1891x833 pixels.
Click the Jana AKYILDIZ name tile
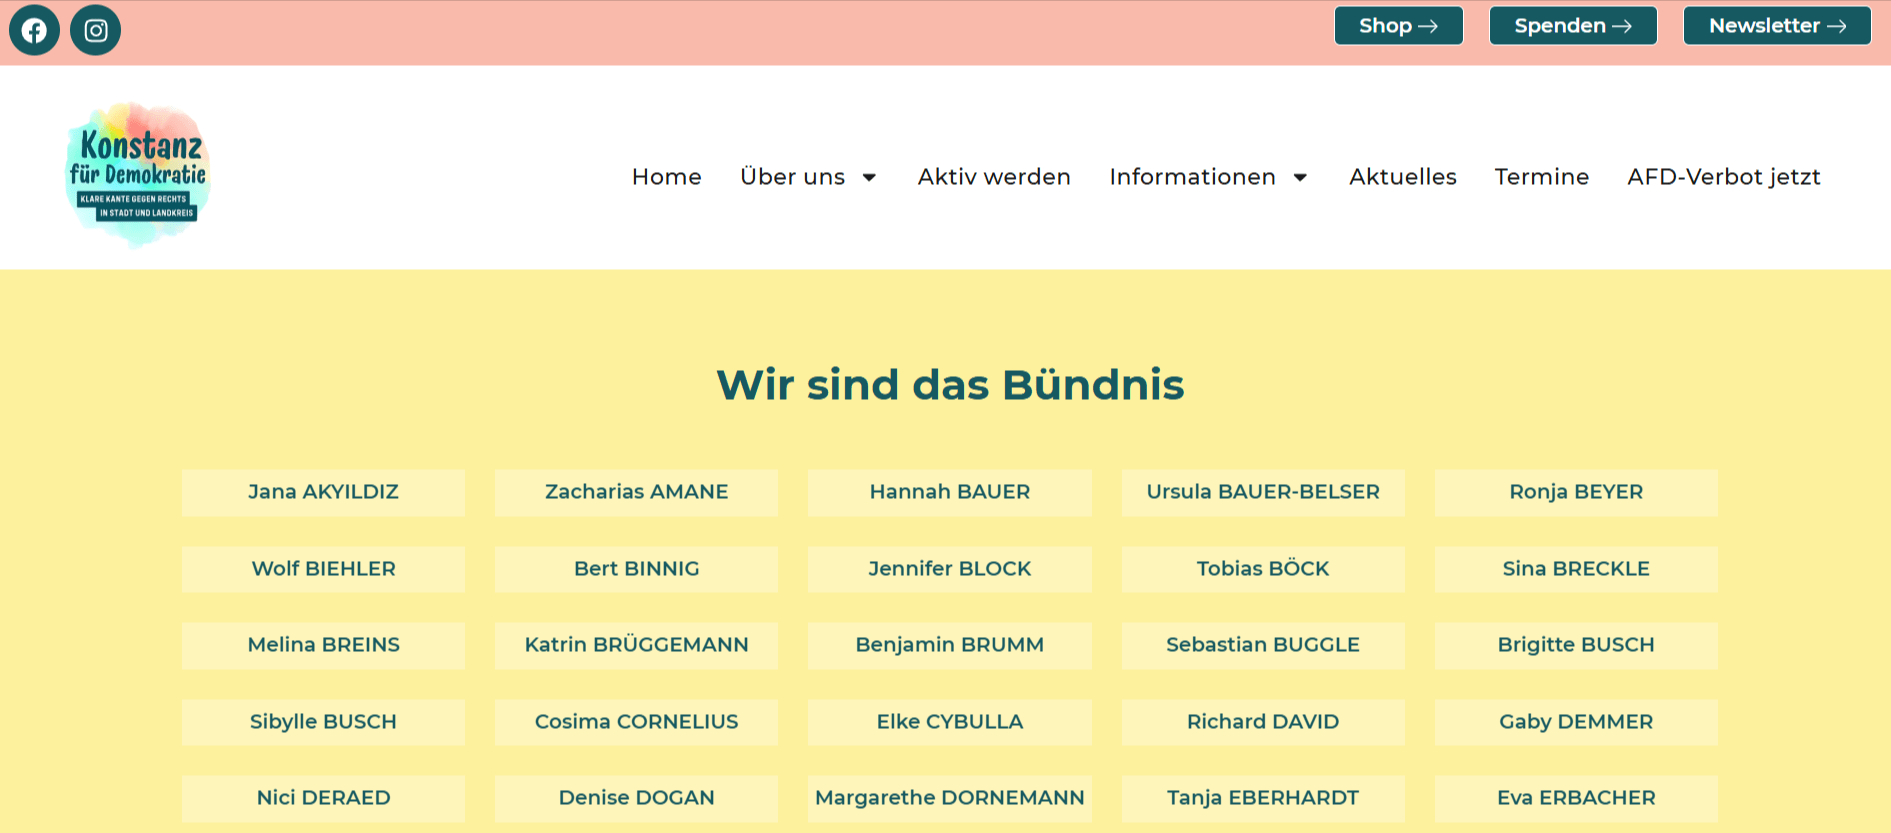coord(323,492)
